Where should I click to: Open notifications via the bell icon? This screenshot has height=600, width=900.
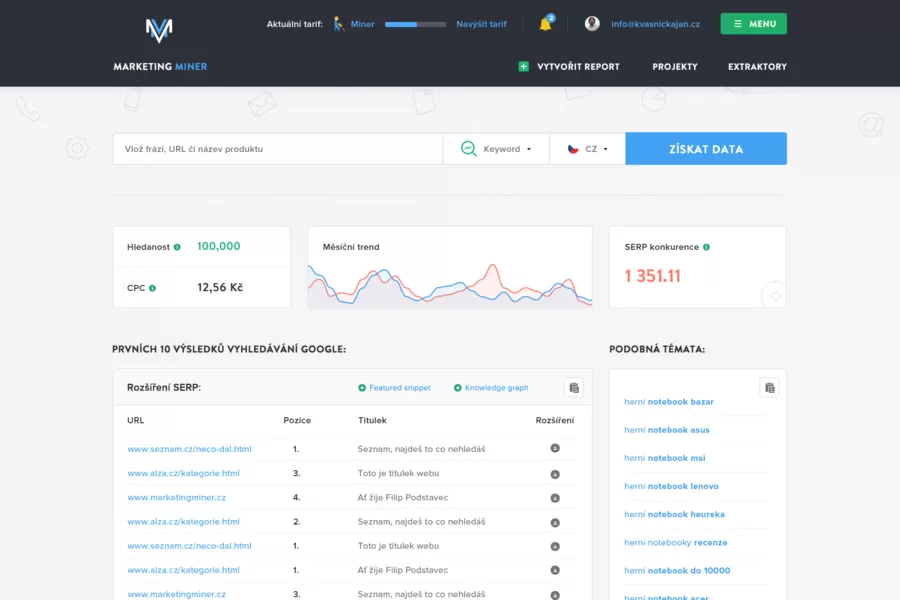[544, 23]
